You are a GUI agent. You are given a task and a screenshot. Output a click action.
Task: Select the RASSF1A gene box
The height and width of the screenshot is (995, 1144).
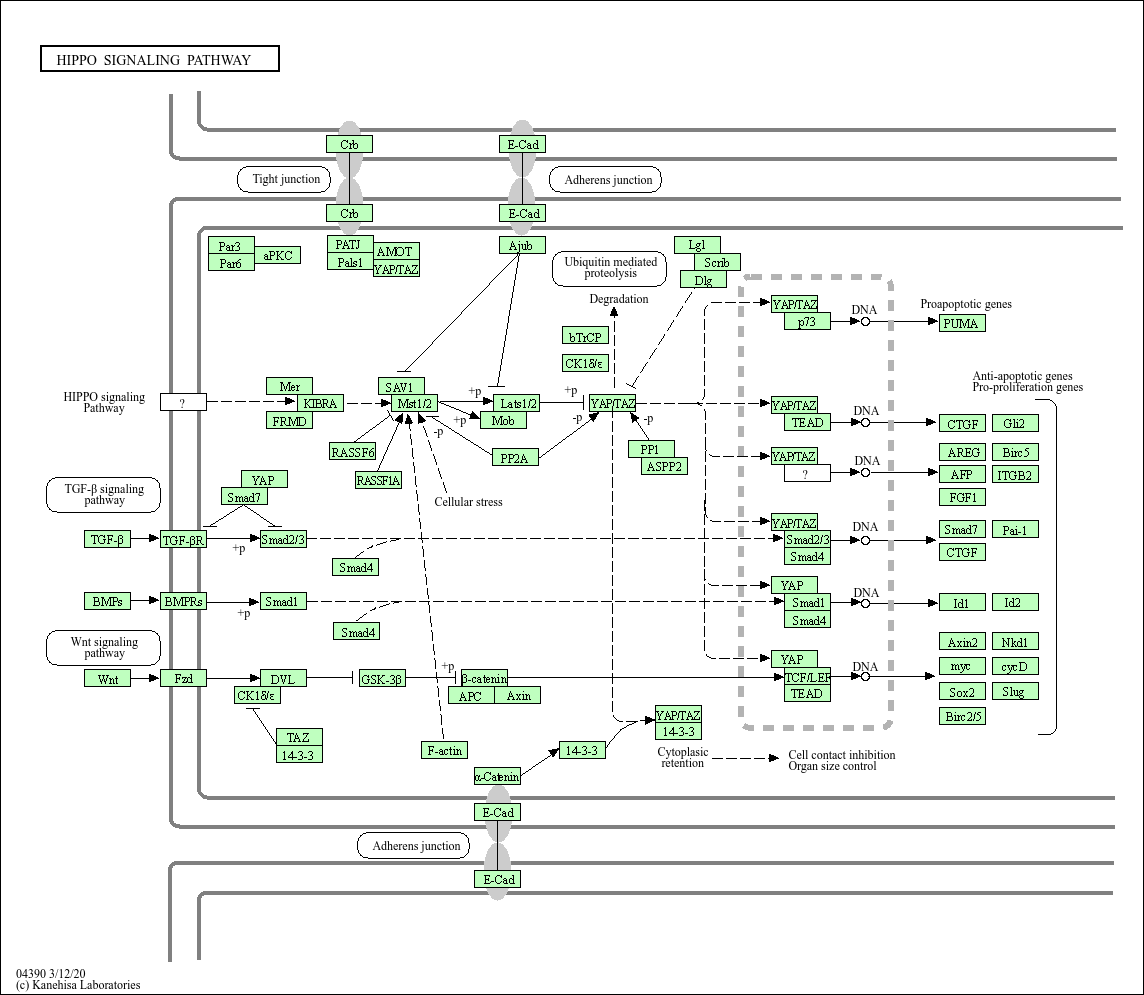[x=378, y=481]
